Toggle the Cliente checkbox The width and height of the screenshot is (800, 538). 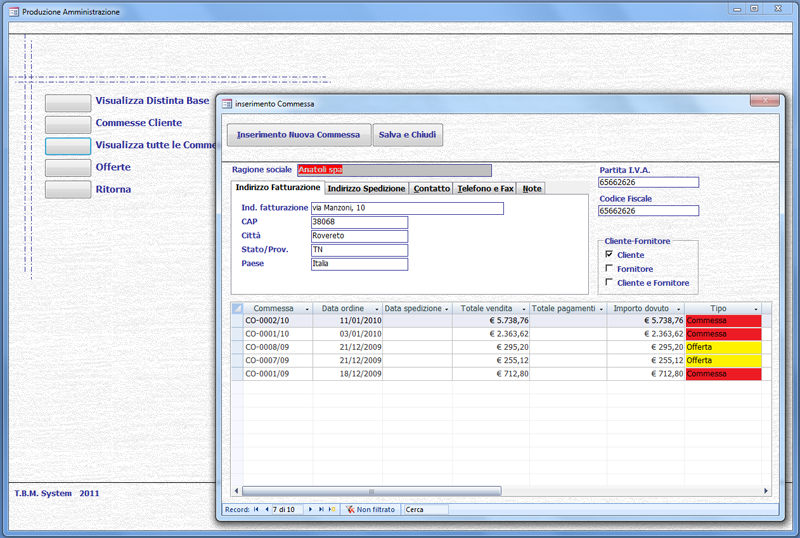[x=609, y=254]
